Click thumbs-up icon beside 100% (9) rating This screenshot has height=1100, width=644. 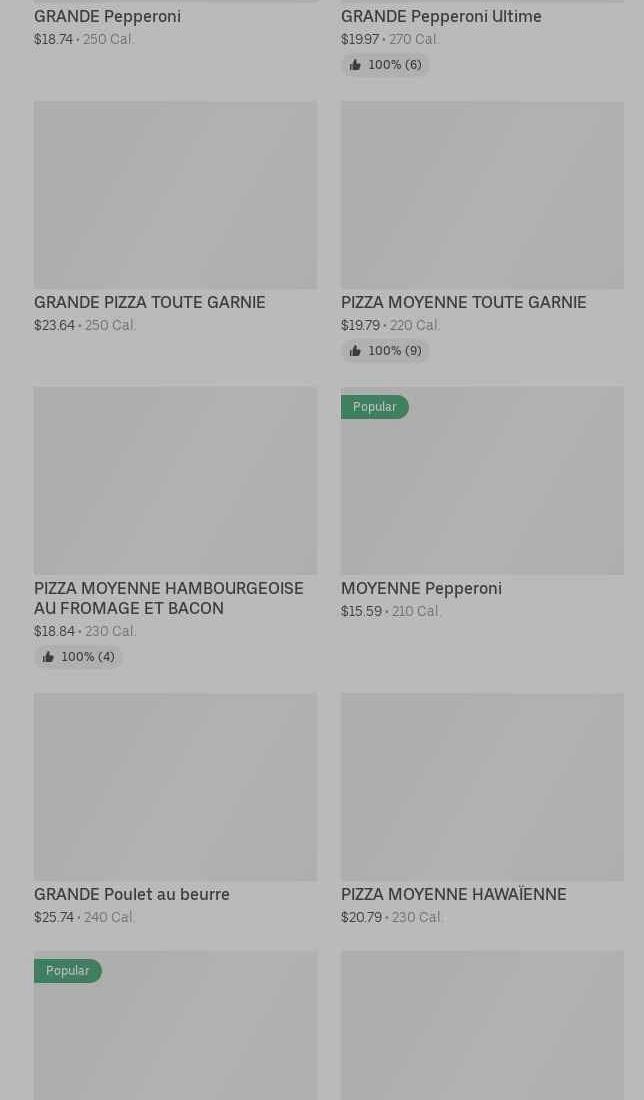355,351
